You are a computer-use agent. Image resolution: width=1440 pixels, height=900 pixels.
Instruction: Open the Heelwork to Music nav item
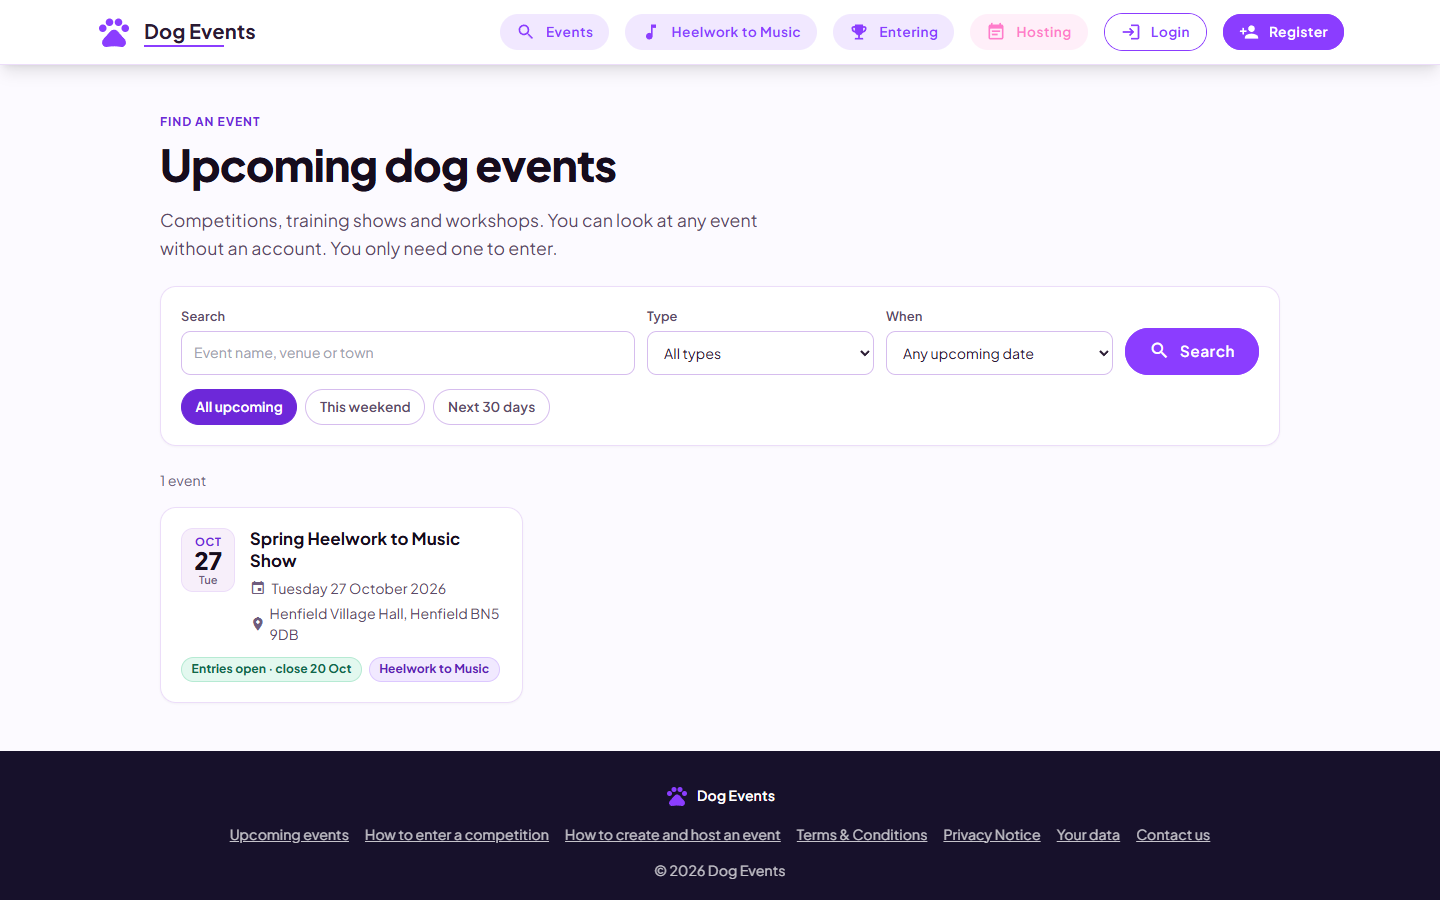[721, 32]
